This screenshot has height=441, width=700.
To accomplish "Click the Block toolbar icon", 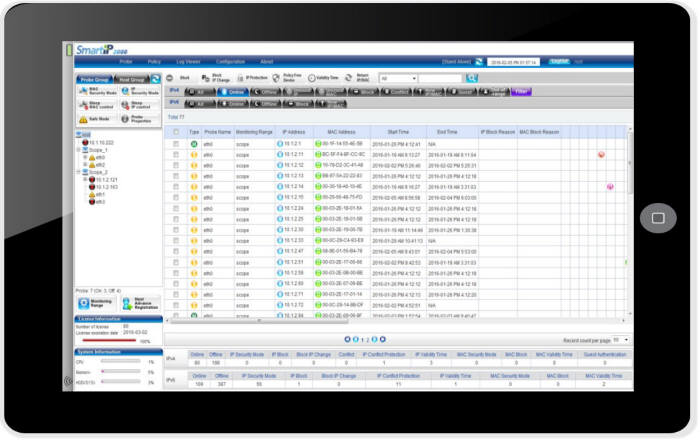I will click(170, 78).
